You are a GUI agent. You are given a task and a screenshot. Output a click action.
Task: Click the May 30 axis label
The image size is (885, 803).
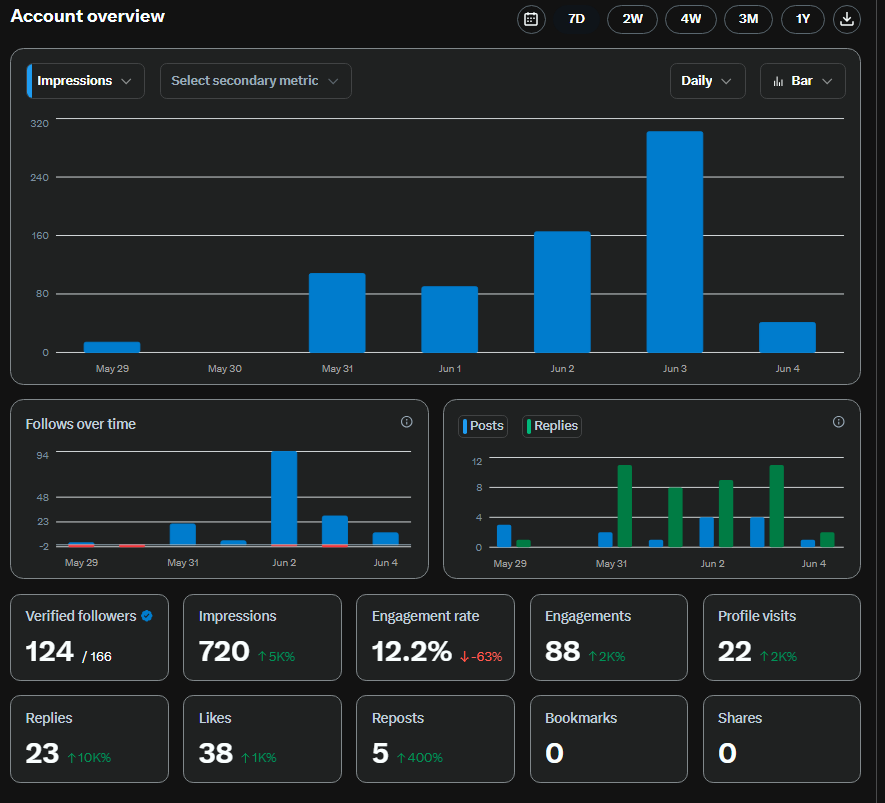point(225,368)
